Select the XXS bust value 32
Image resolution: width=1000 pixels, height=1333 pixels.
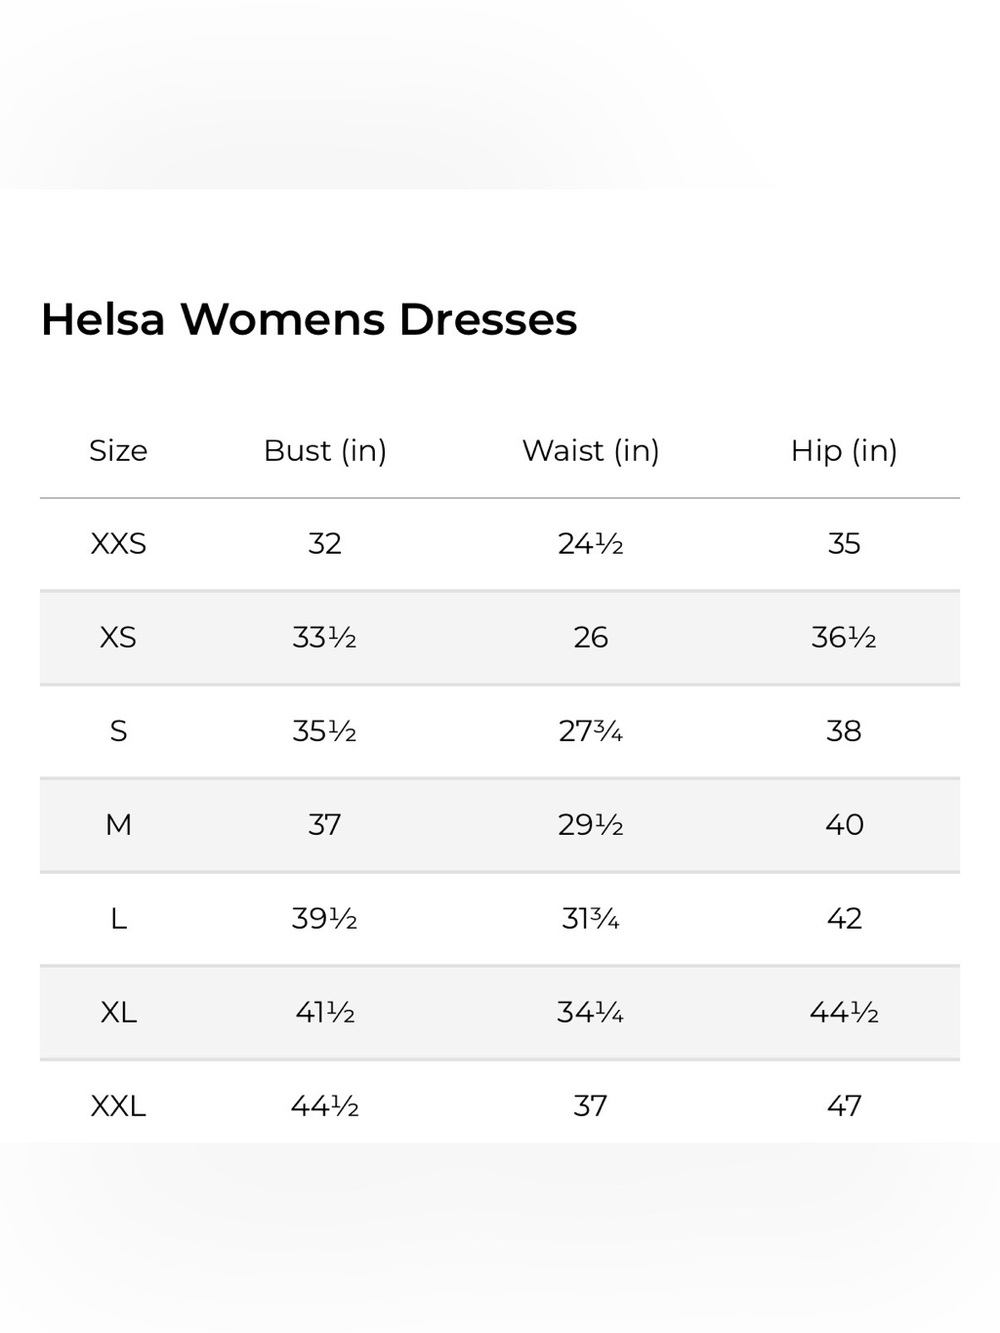pos(325,544)
